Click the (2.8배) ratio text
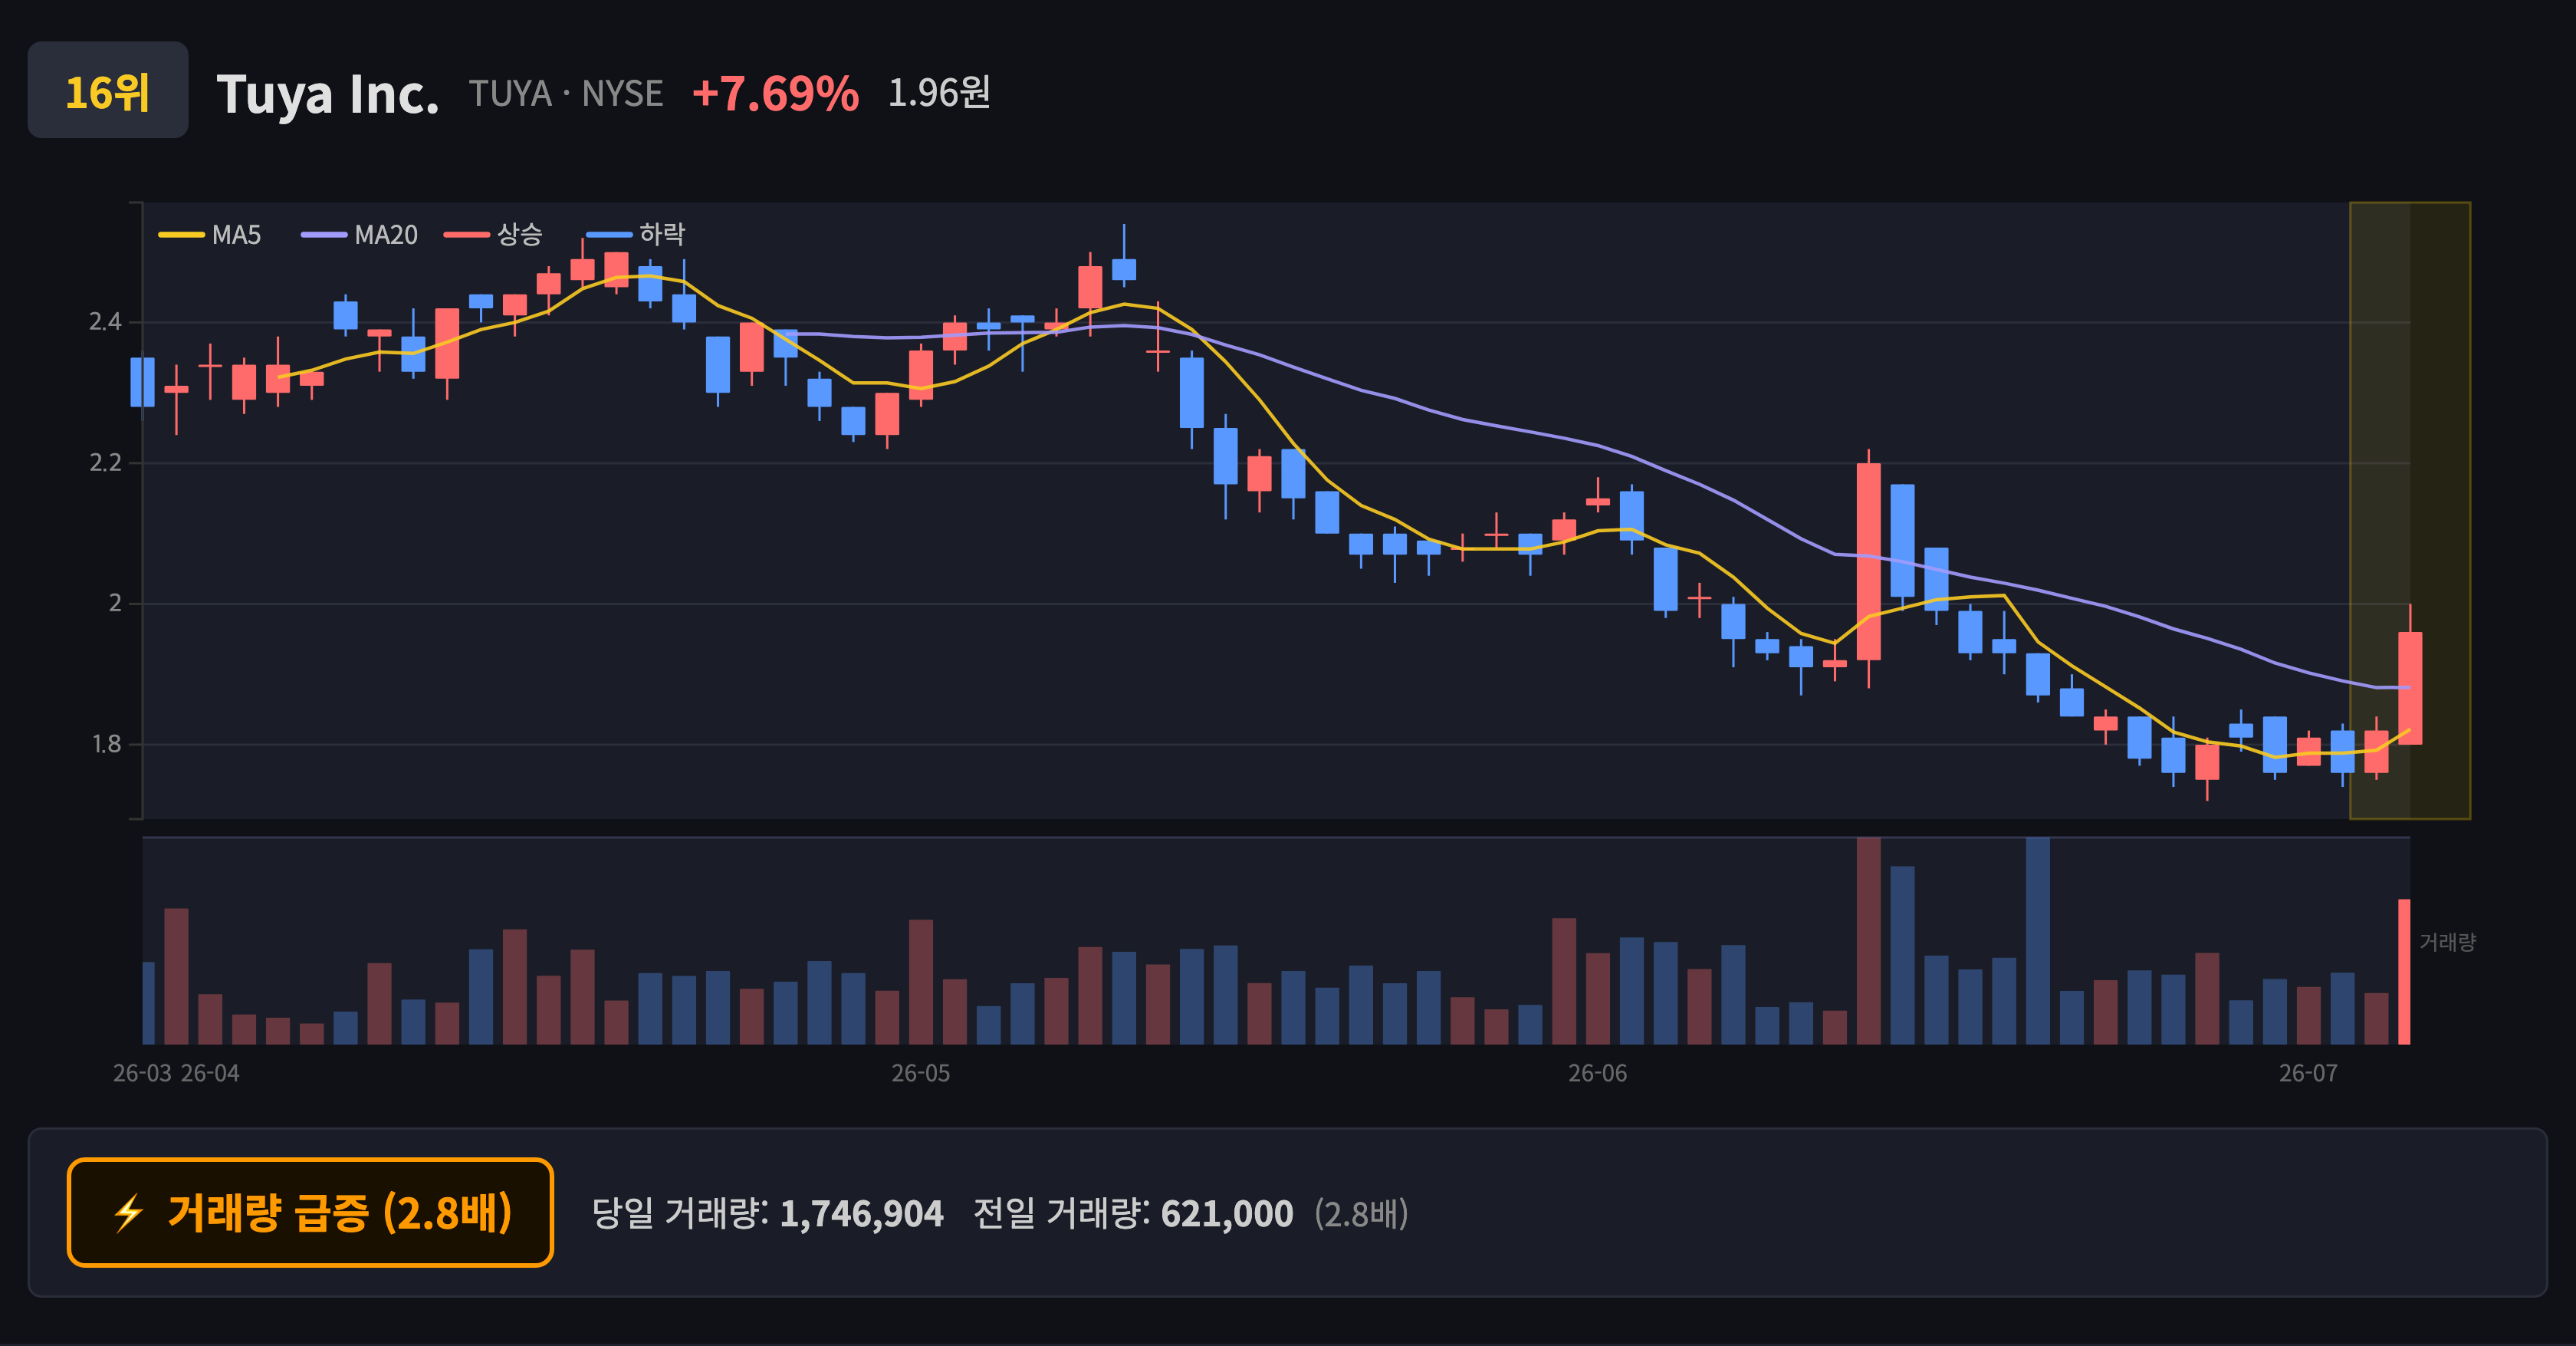 (x=1361, y=1214)
